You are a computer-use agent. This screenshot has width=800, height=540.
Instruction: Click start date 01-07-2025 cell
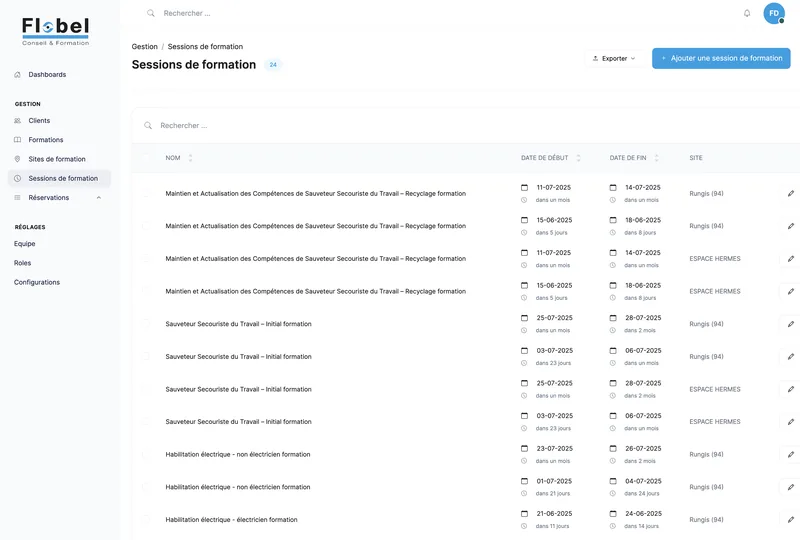tap(554, 481)
